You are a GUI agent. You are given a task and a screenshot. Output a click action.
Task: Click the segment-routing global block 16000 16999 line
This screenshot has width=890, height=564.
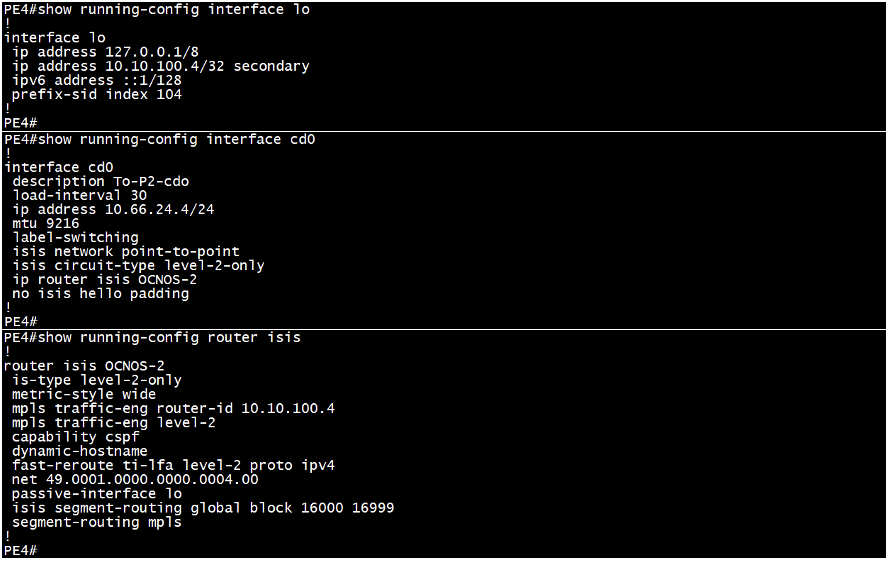pyautogui.click(x=203, y=508)
